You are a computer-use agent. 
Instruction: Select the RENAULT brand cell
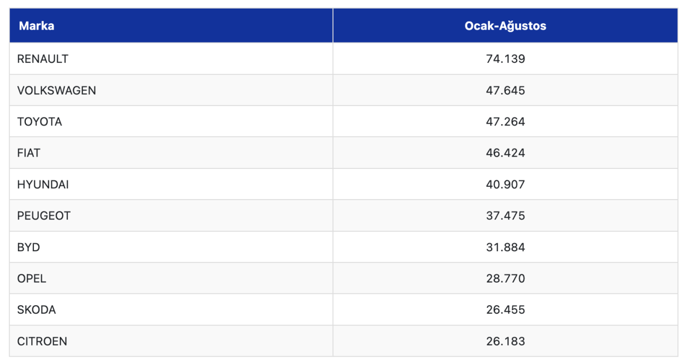pos(171,59)
